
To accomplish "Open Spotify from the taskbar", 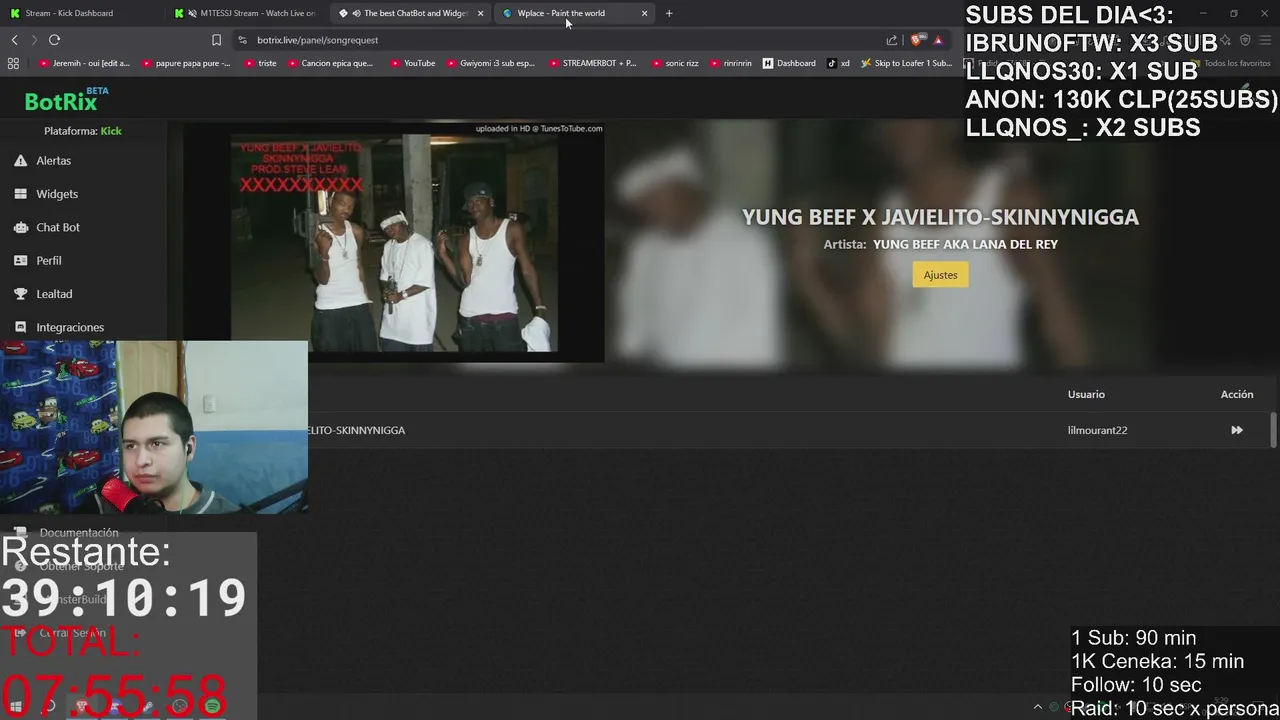I will (212, 706).
